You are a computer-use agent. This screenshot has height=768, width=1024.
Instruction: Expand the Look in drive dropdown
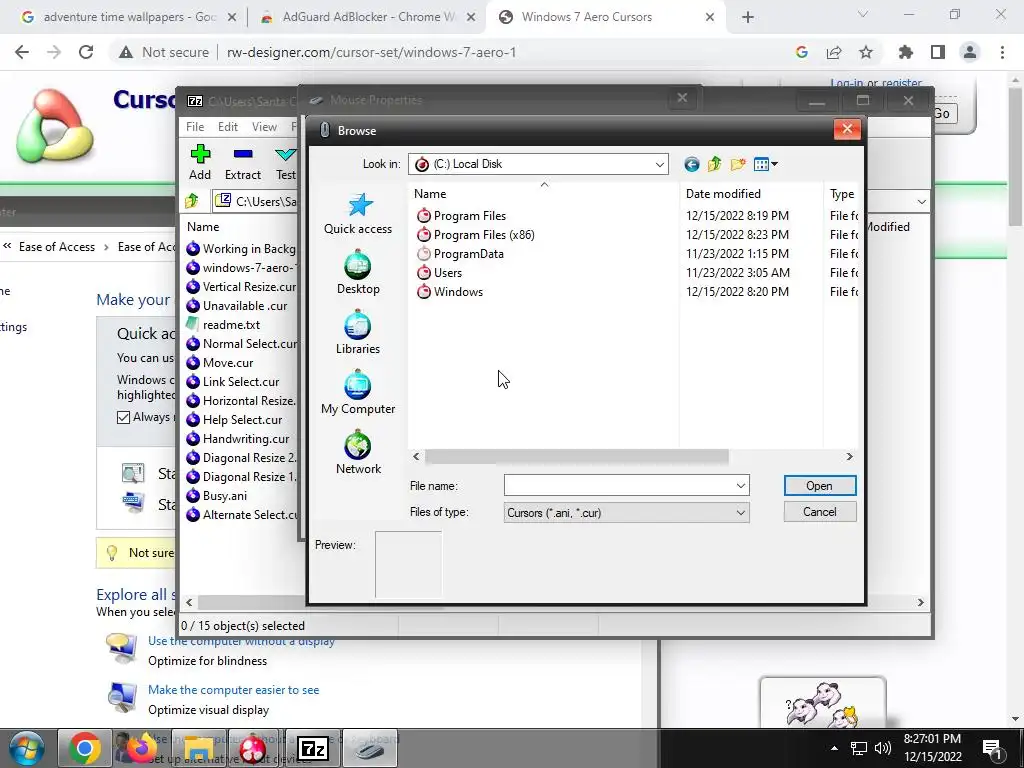pyautogui.click(x=660, y=165)
